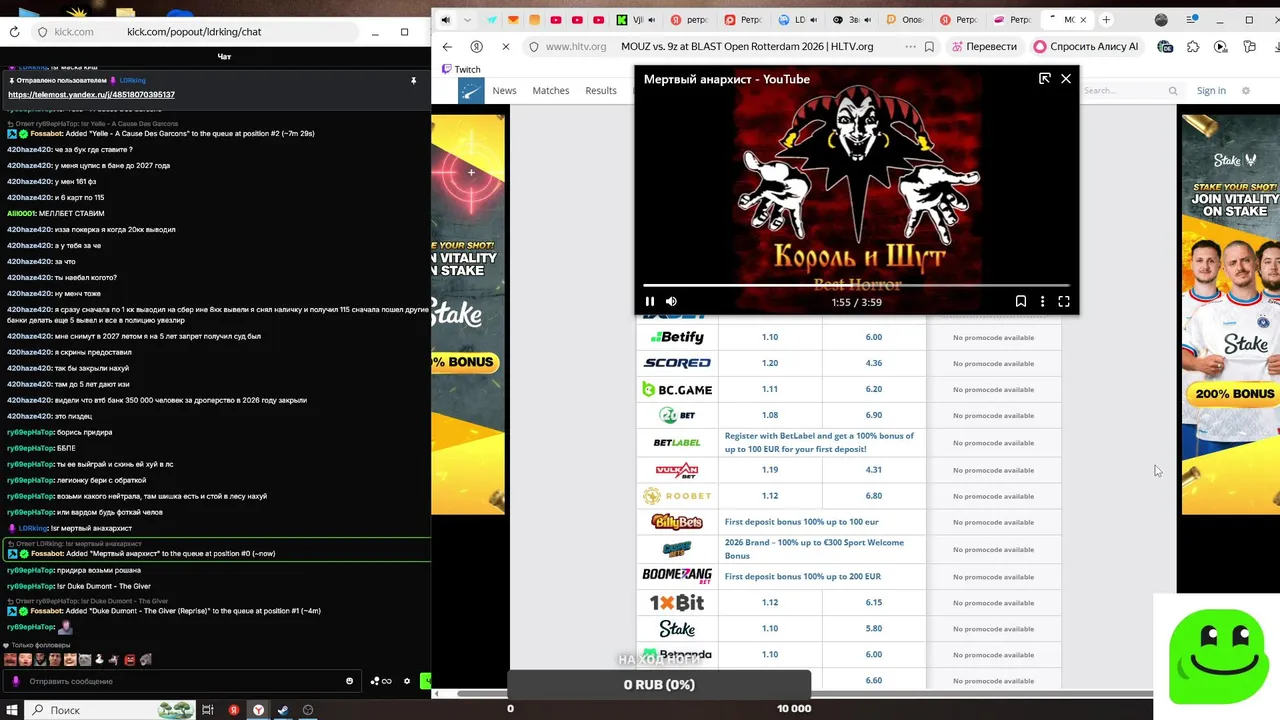Click Stake 200% bonus ad on right
Viewport: 1280px width, 720px height.
(x=1230, y=315)
